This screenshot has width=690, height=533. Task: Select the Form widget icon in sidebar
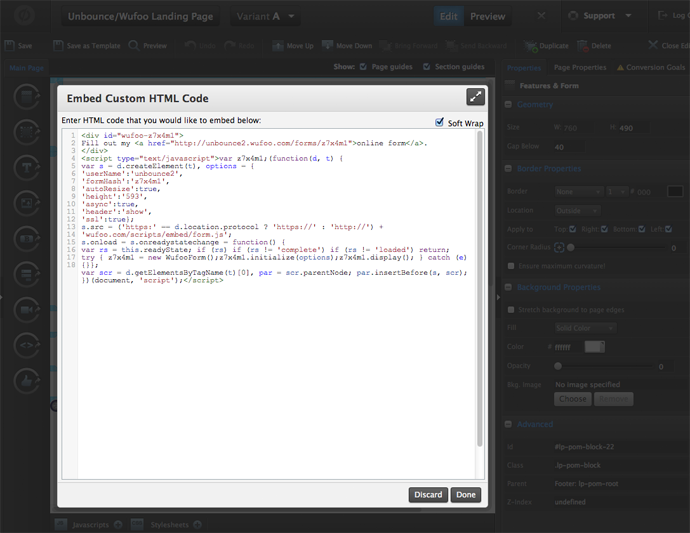click(26, 274)
